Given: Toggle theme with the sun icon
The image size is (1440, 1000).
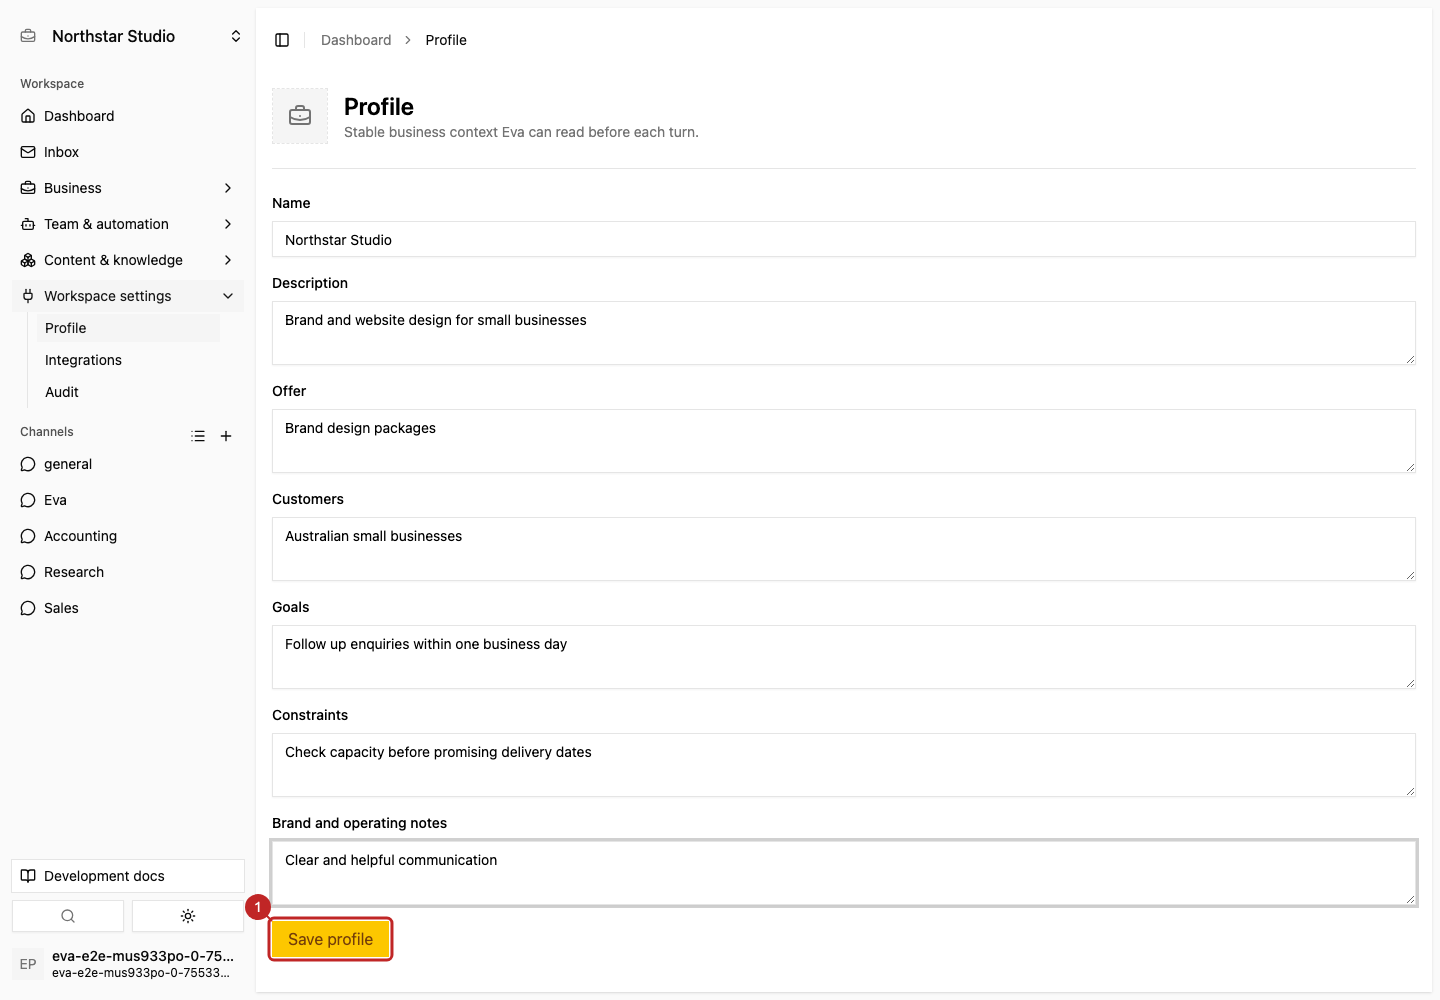Looking at the screenshot, I should pos(188,916).
